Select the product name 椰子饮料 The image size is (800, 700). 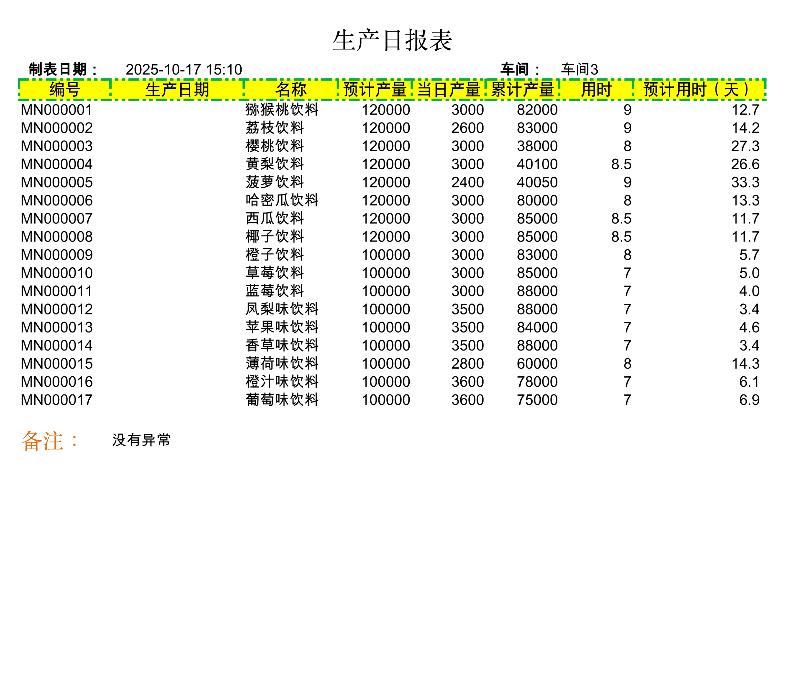274,237
